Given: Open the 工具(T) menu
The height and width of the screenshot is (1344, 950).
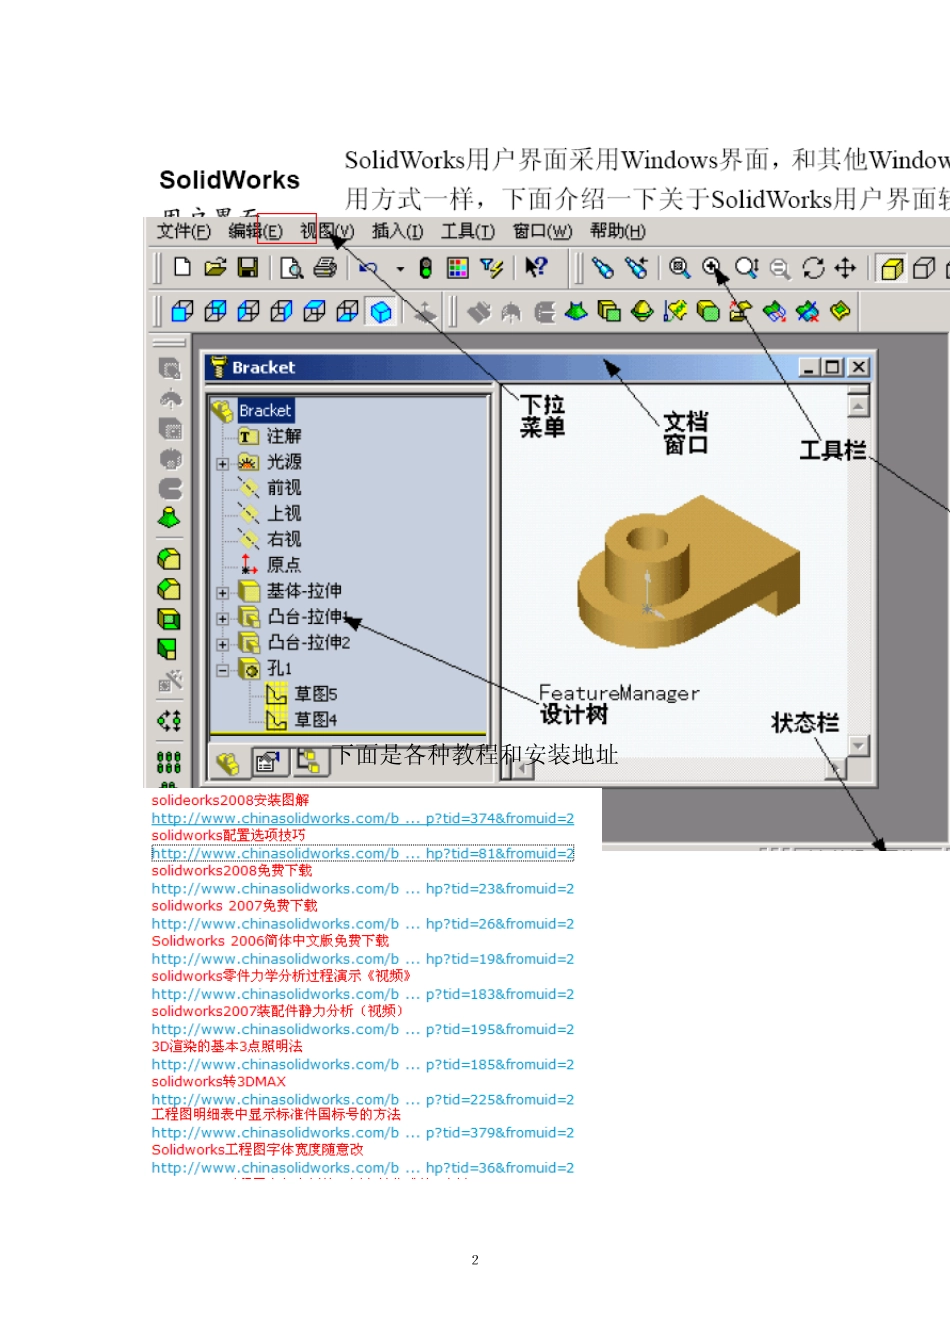Looking at the screenshot, I should (468, 231).
